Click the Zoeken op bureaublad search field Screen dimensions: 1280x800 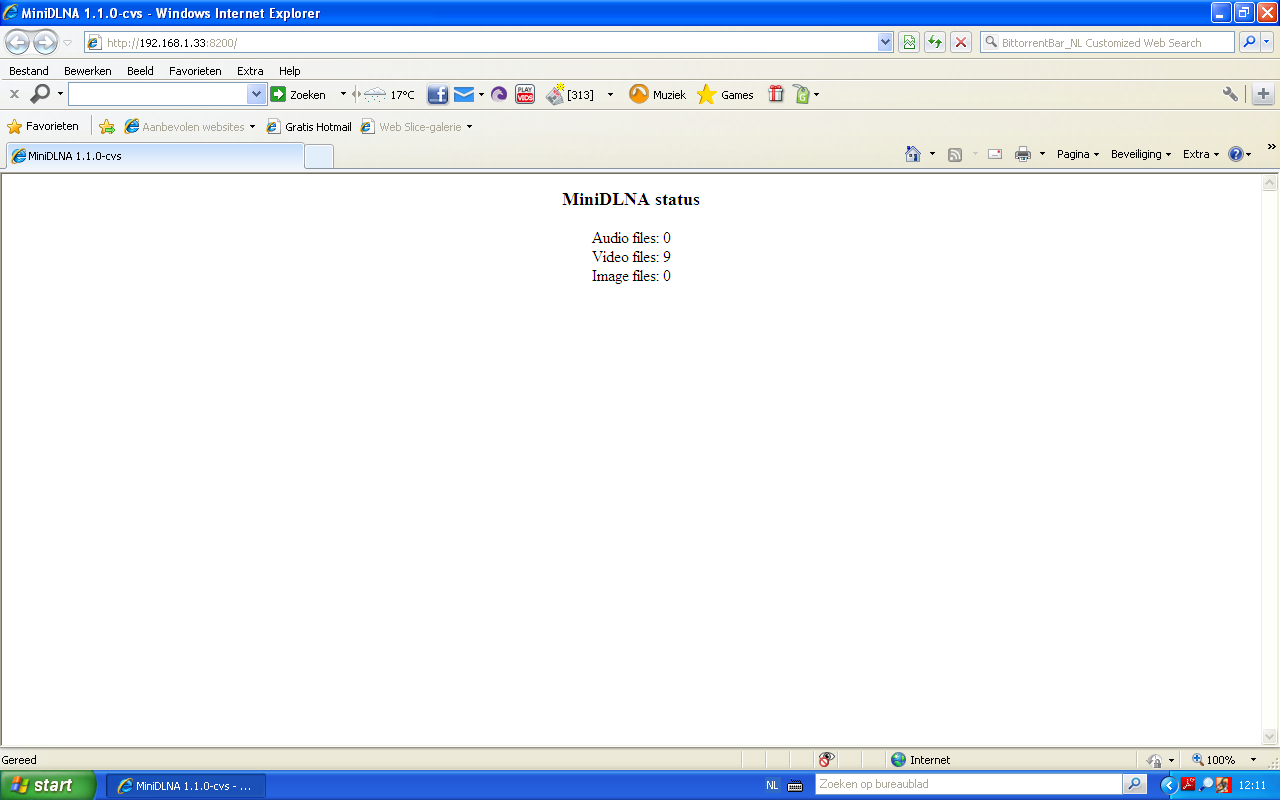[969, 784]
